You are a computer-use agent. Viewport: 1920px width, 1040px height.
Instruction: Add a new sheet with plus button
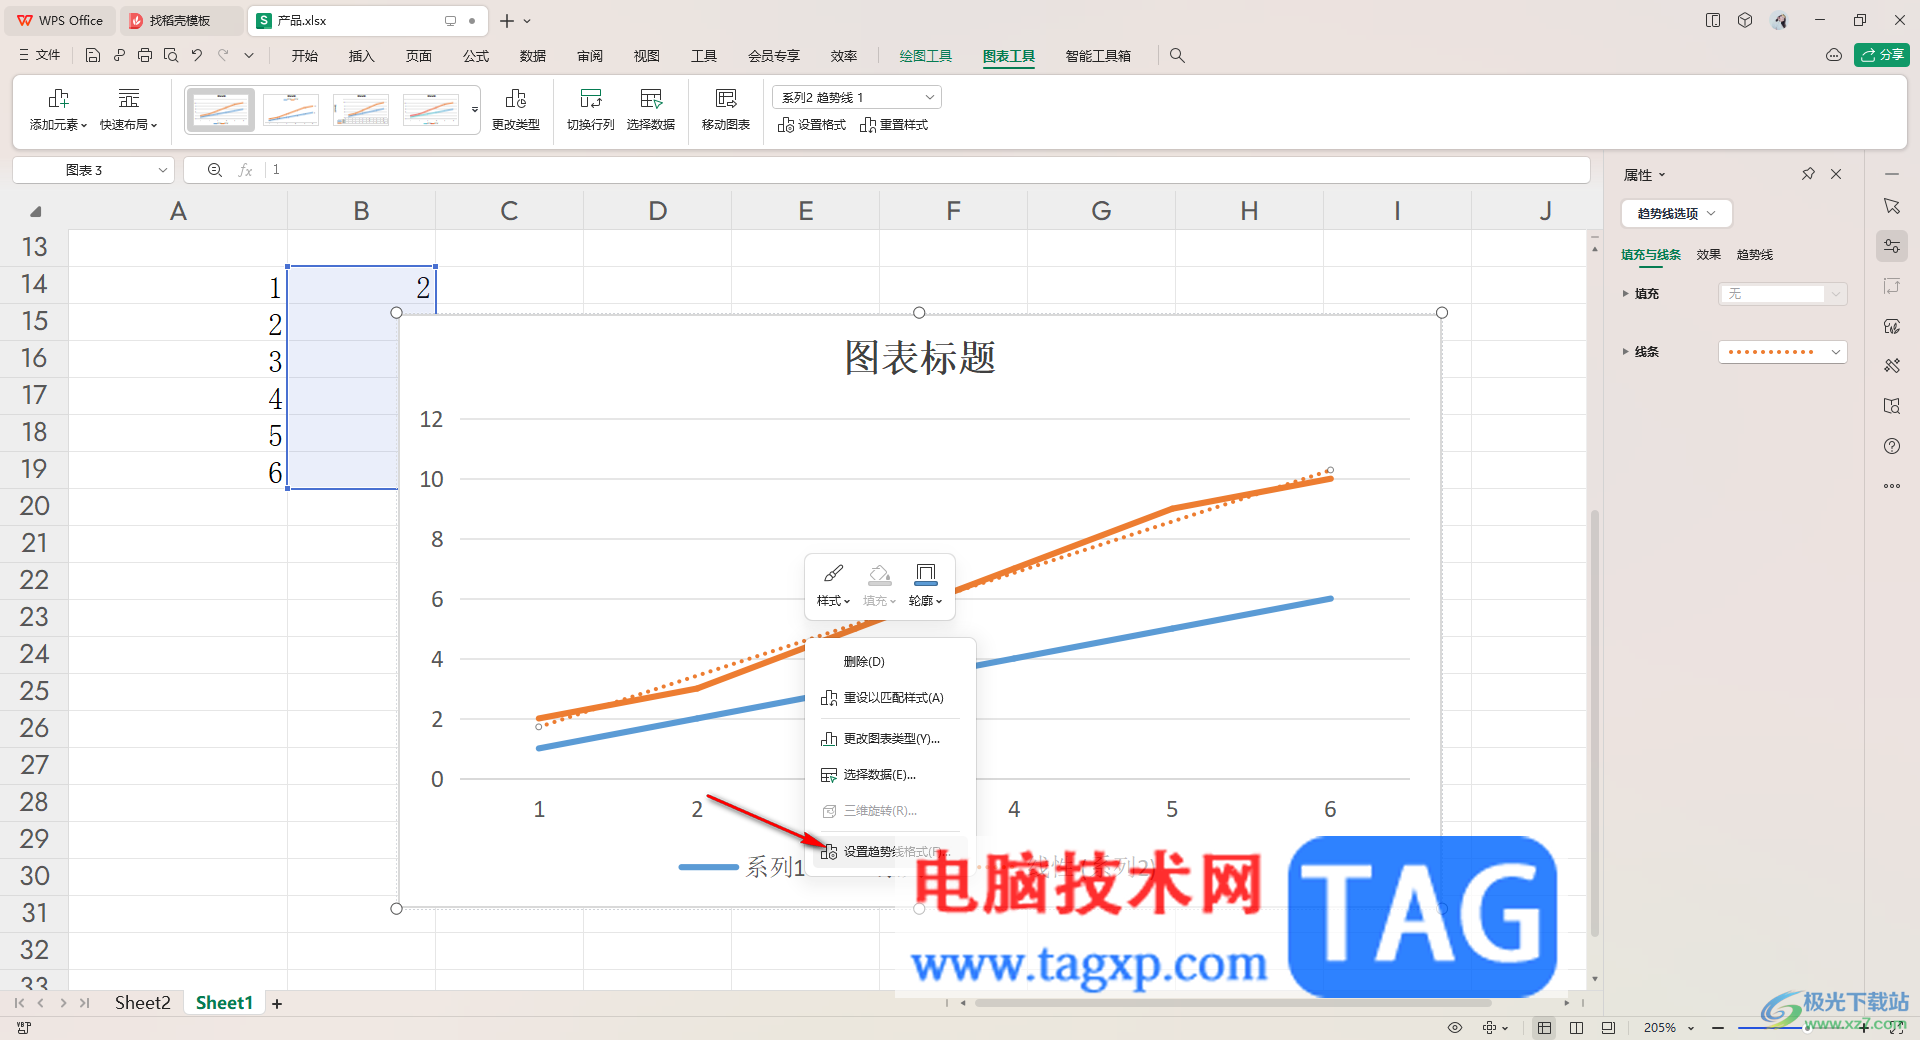pyautogui.click(x=277, y=1003)
